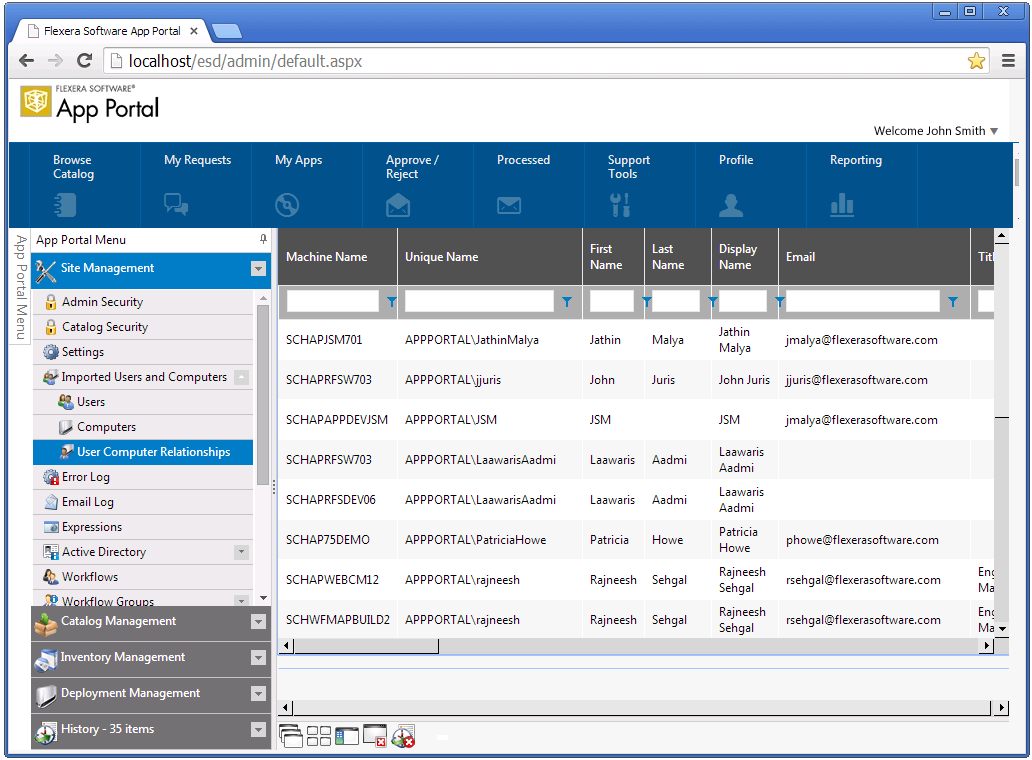Open the Error Log
Viewport: 1032px width, 760px height.
pos(143,477)
